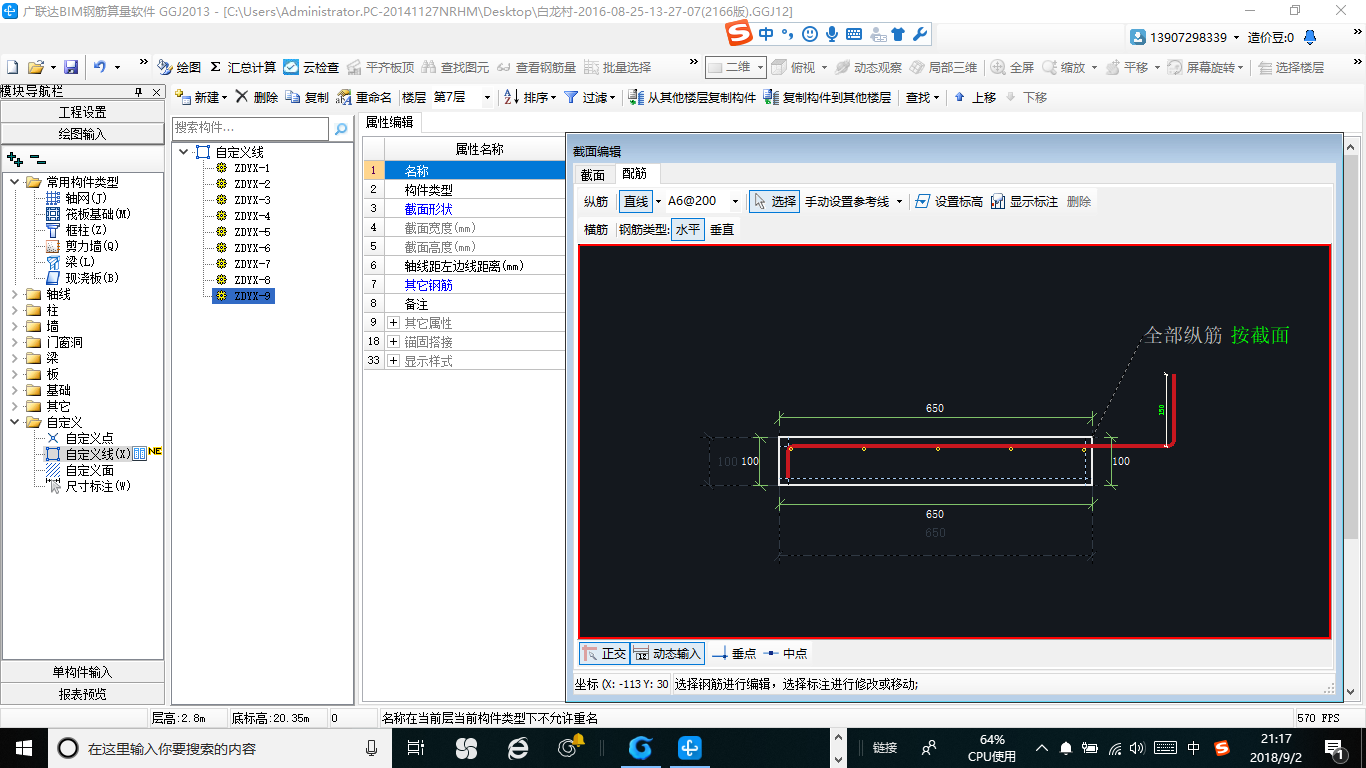Move component up with 上移
This screenshot has height=768, width=1366.
pyautogui.click(x=975, y=97)
